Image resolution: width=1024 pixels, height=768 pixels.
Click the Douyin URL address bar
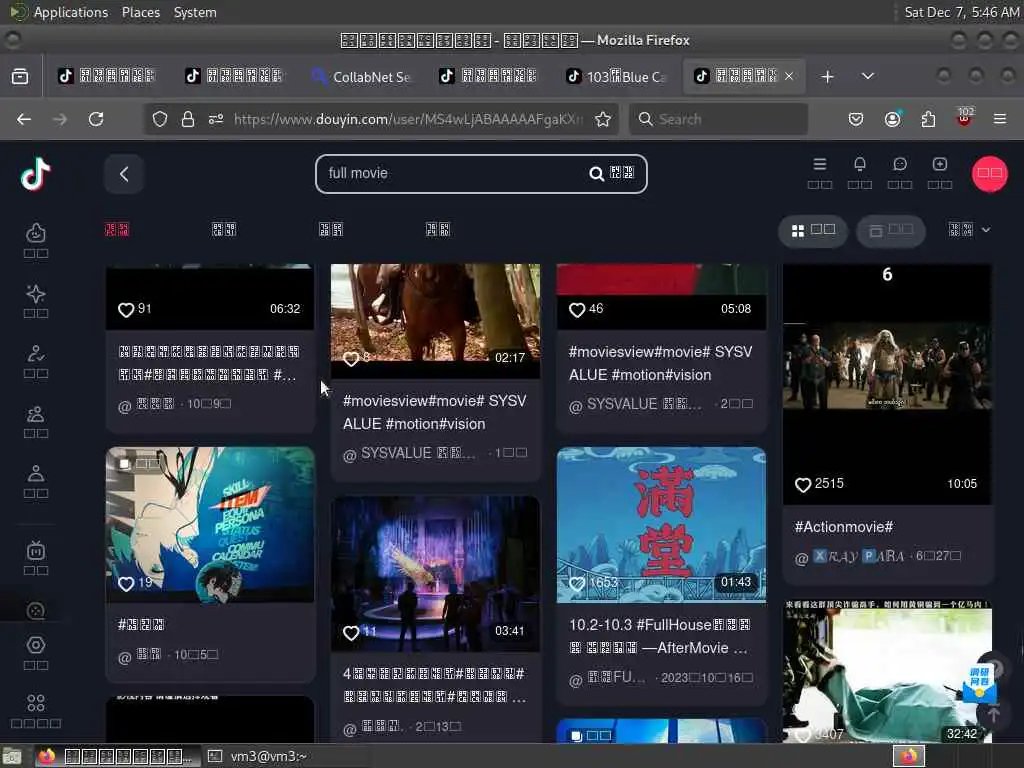408,119
